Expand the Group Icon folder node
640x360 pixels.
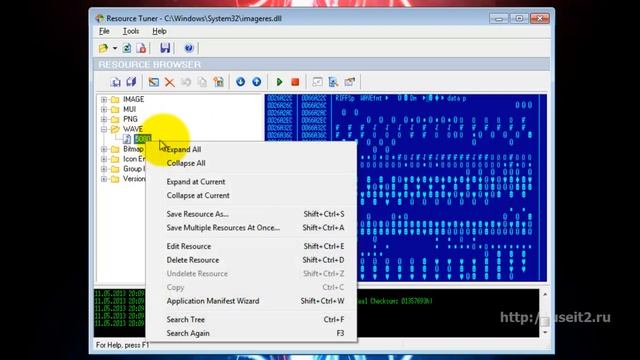coord(104,169)
